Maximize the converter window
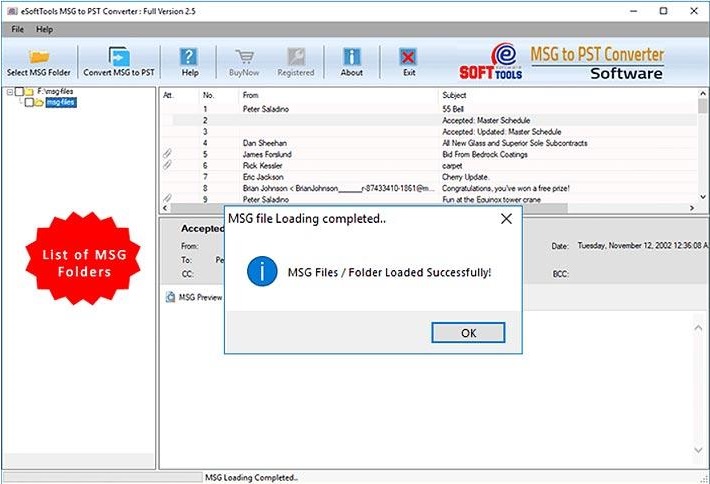710x484 pixels. 663,11
